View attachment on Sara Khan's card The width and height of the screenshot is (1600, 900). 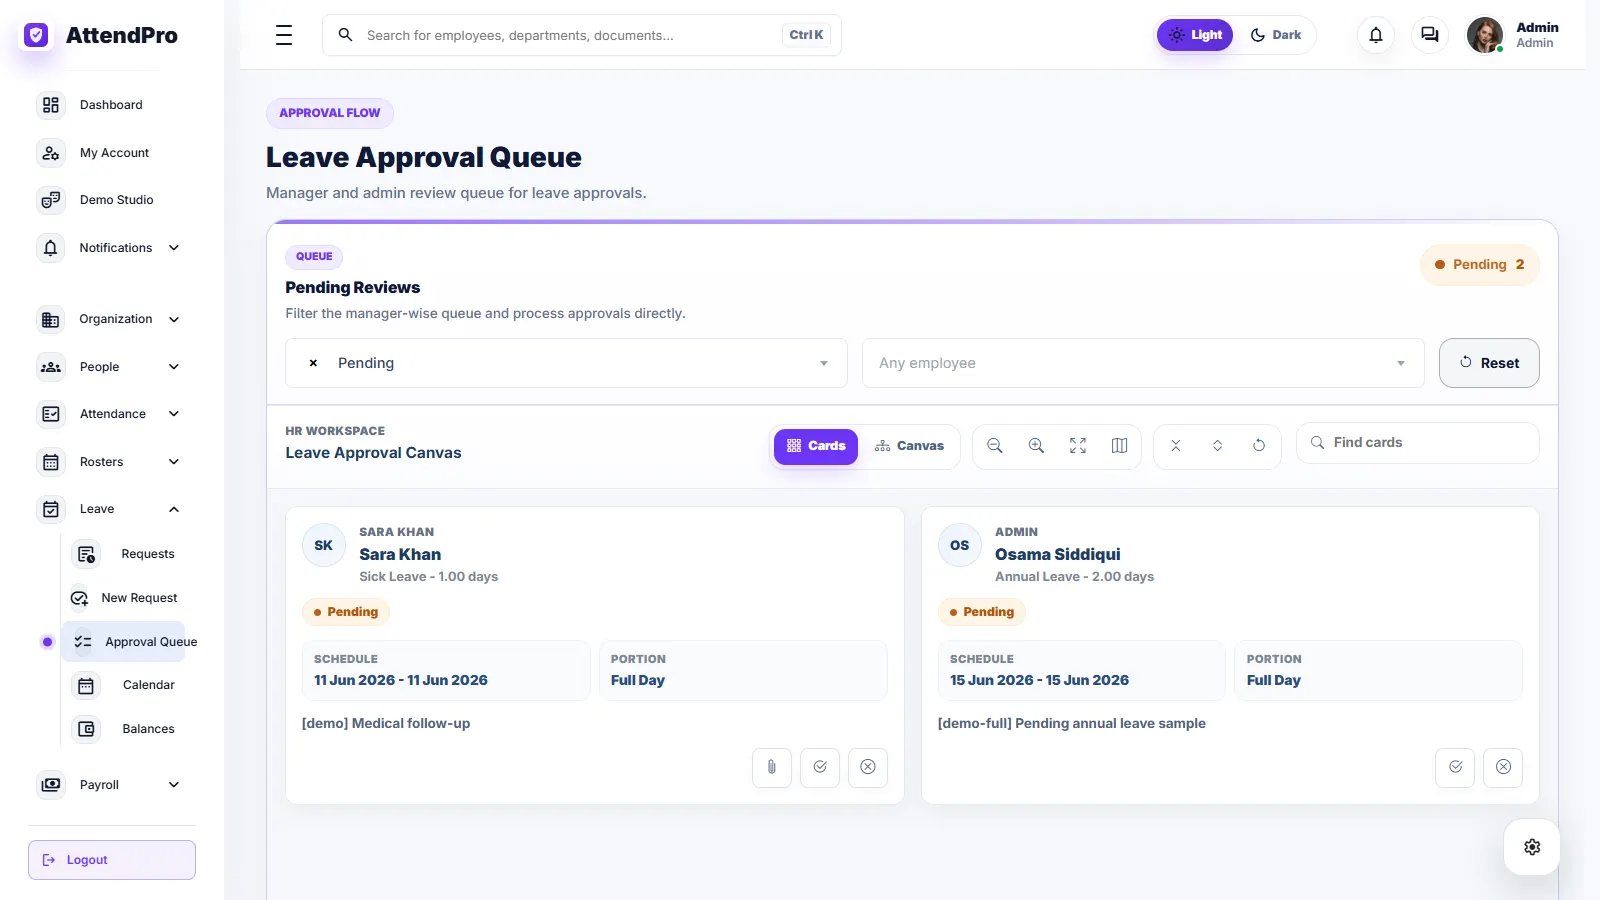click(772, 767)
